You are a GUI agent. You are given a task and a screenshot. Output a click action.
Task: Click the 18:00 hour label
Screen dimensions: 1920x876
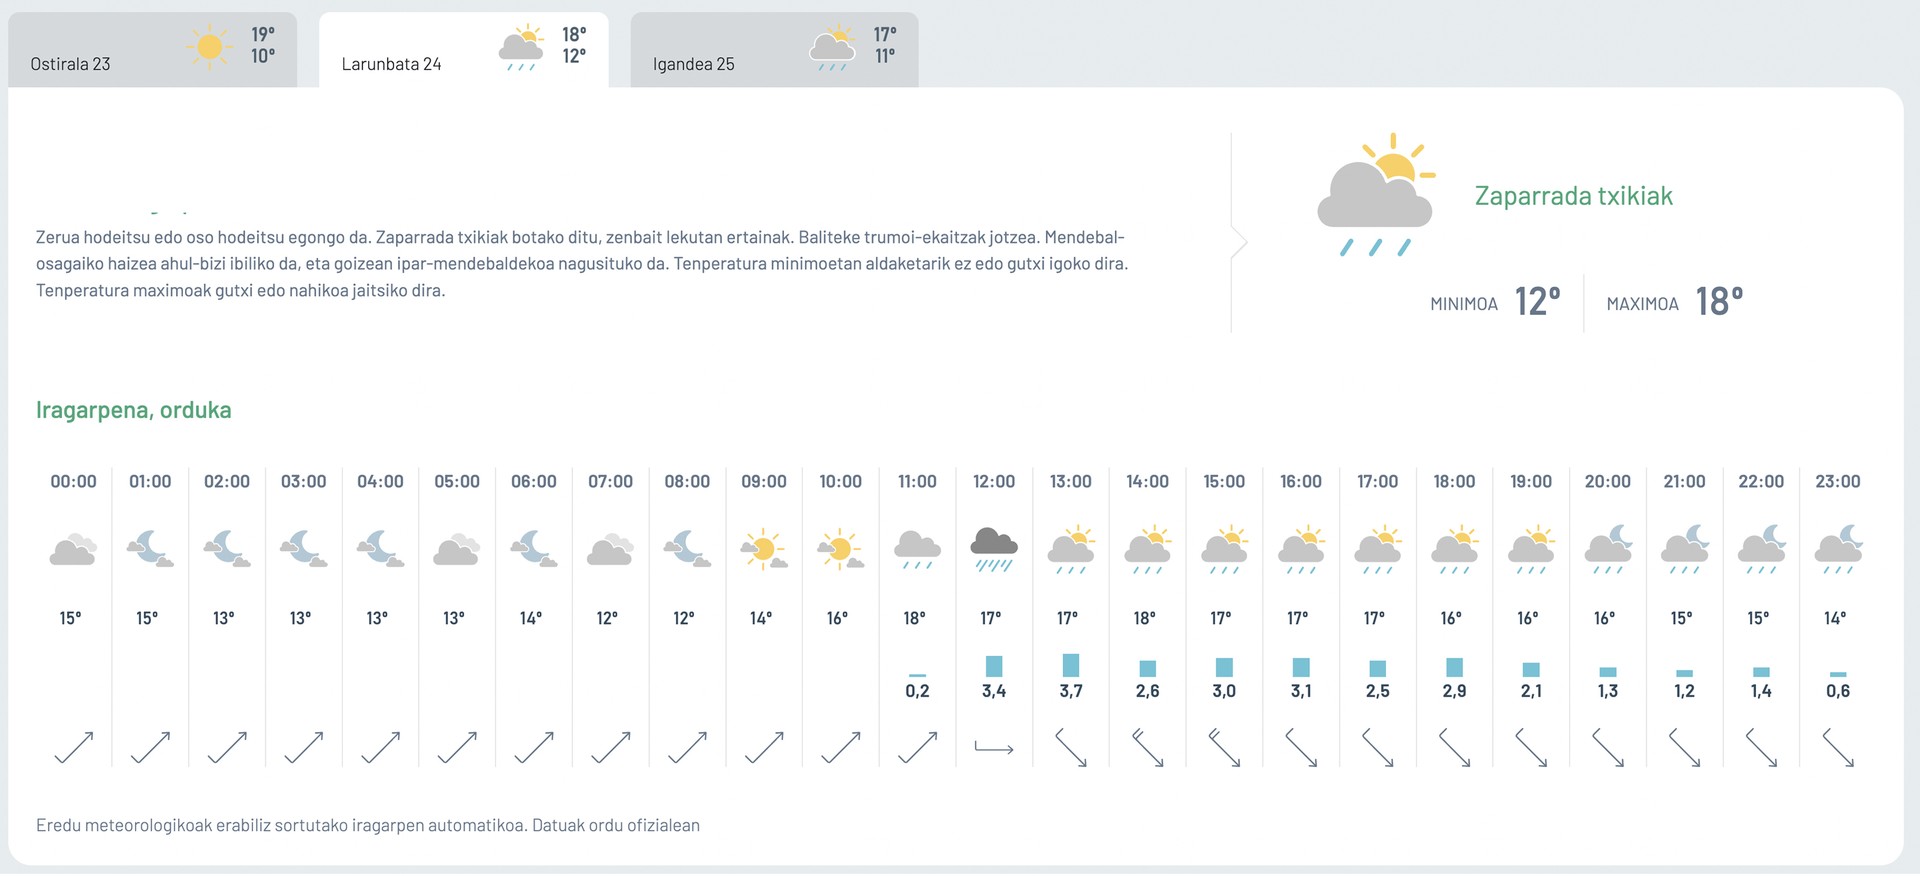point(1454,482)
